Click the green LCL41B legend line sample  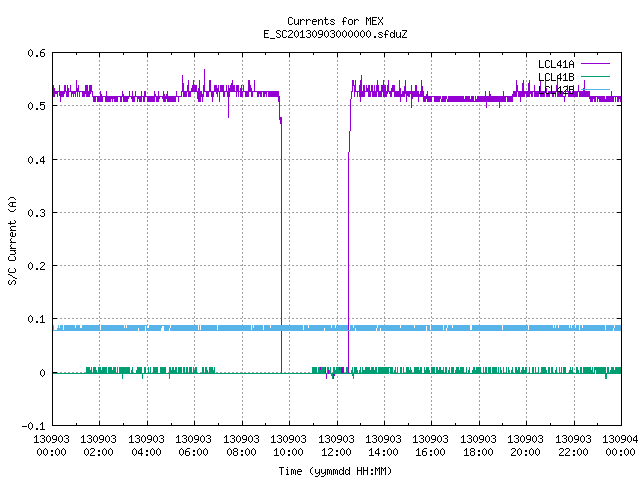point(595,76)
